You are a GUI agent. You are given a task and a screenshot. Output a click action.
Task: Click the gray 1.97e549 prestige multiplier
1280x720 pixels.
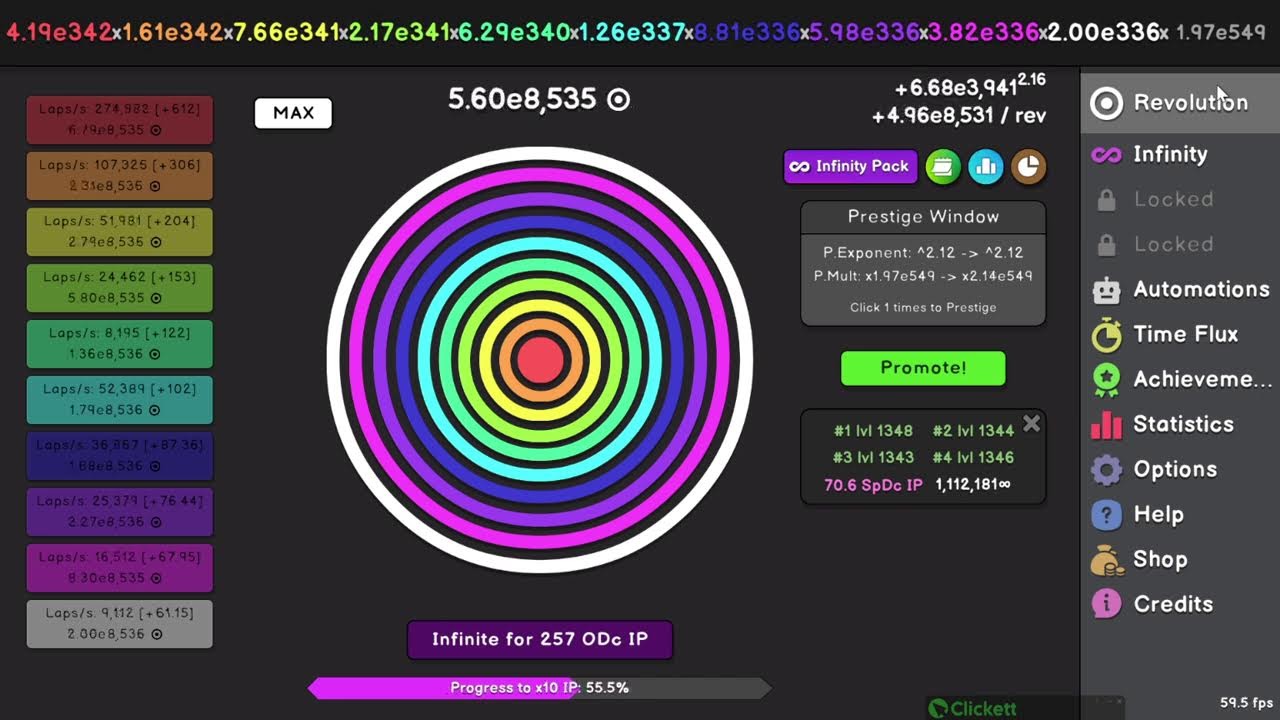pyautogui.click(x=1220, y=32)
